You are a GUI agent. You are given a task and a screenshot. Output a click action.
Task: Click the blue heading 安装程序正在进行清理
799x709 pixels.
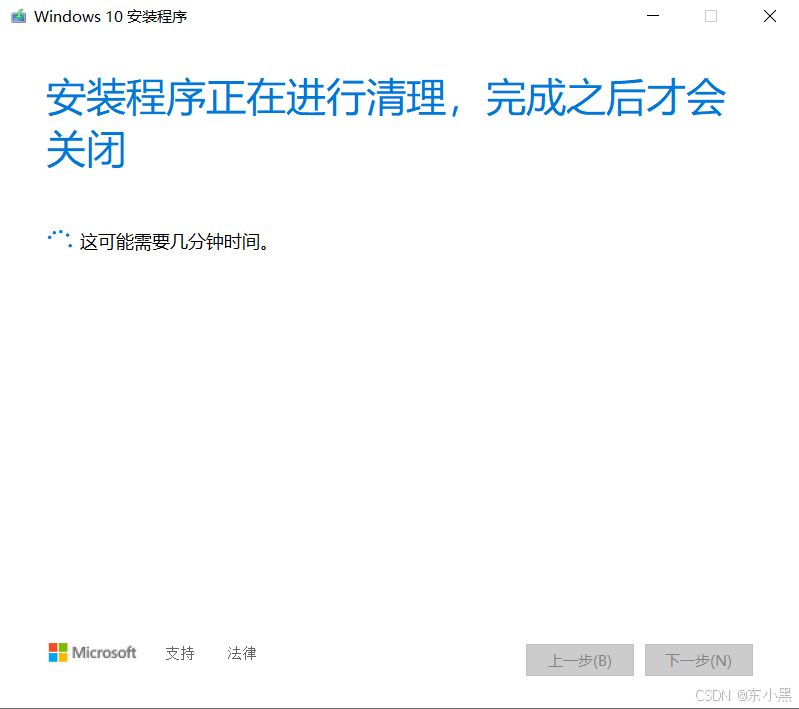tap(247, 98)
